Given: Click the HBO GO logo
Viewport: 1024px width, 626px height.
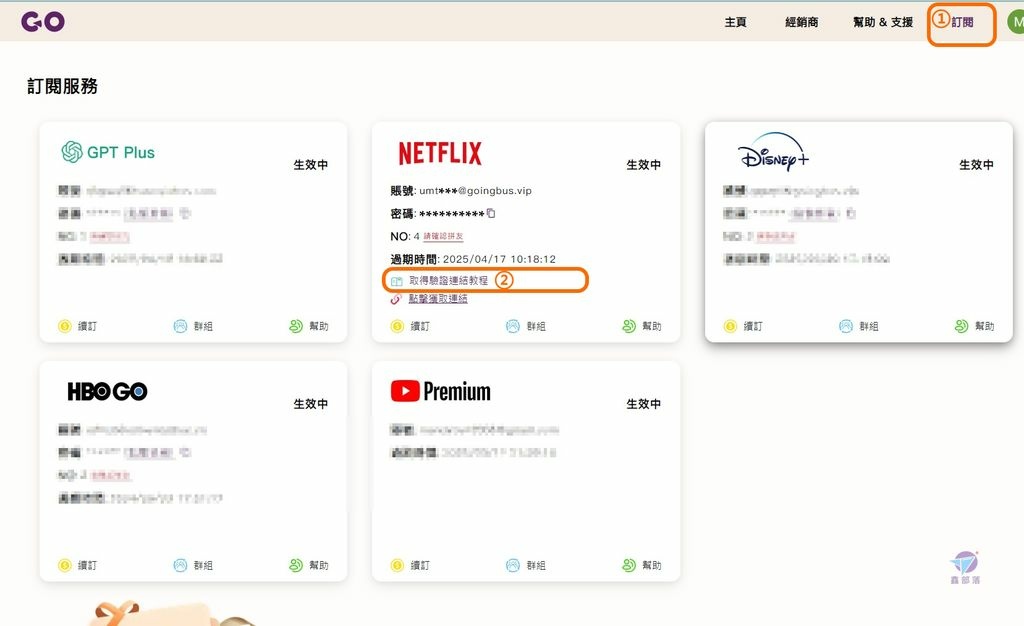Looking at the screenshot, I should click(x=108, y=392).
